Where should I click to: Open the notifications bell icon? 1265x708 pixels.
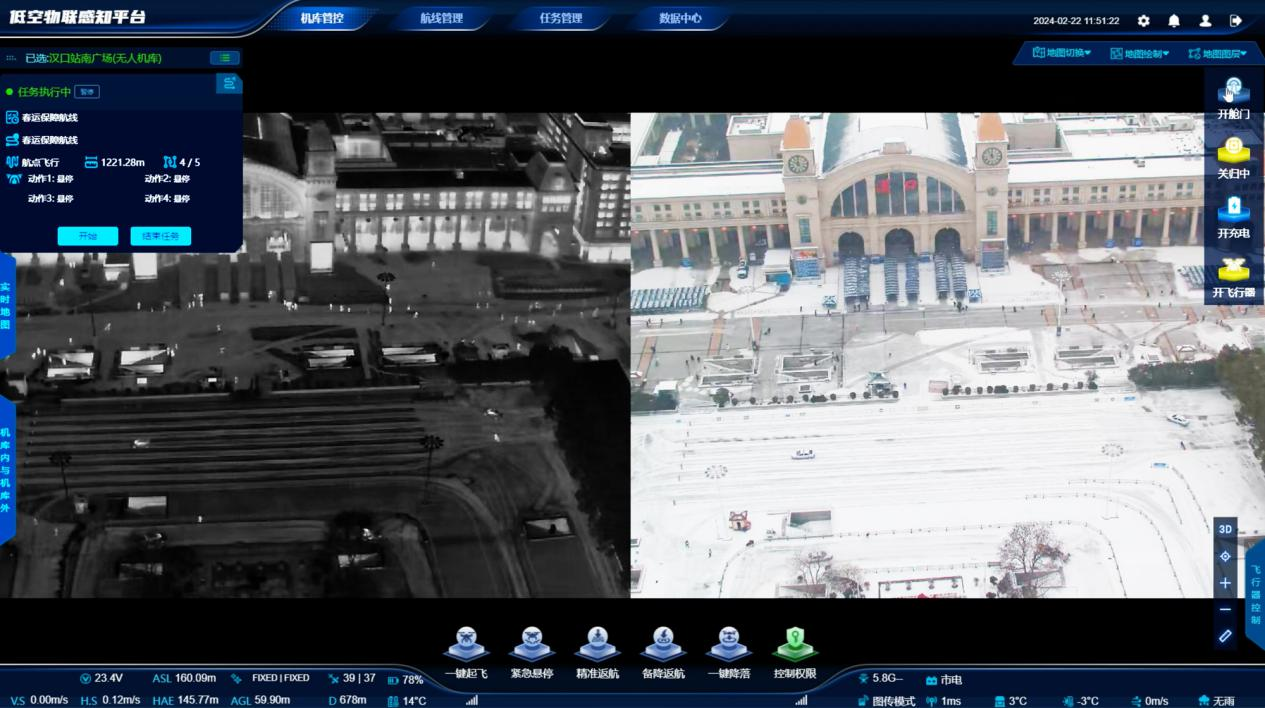[x=1174, y=21]
